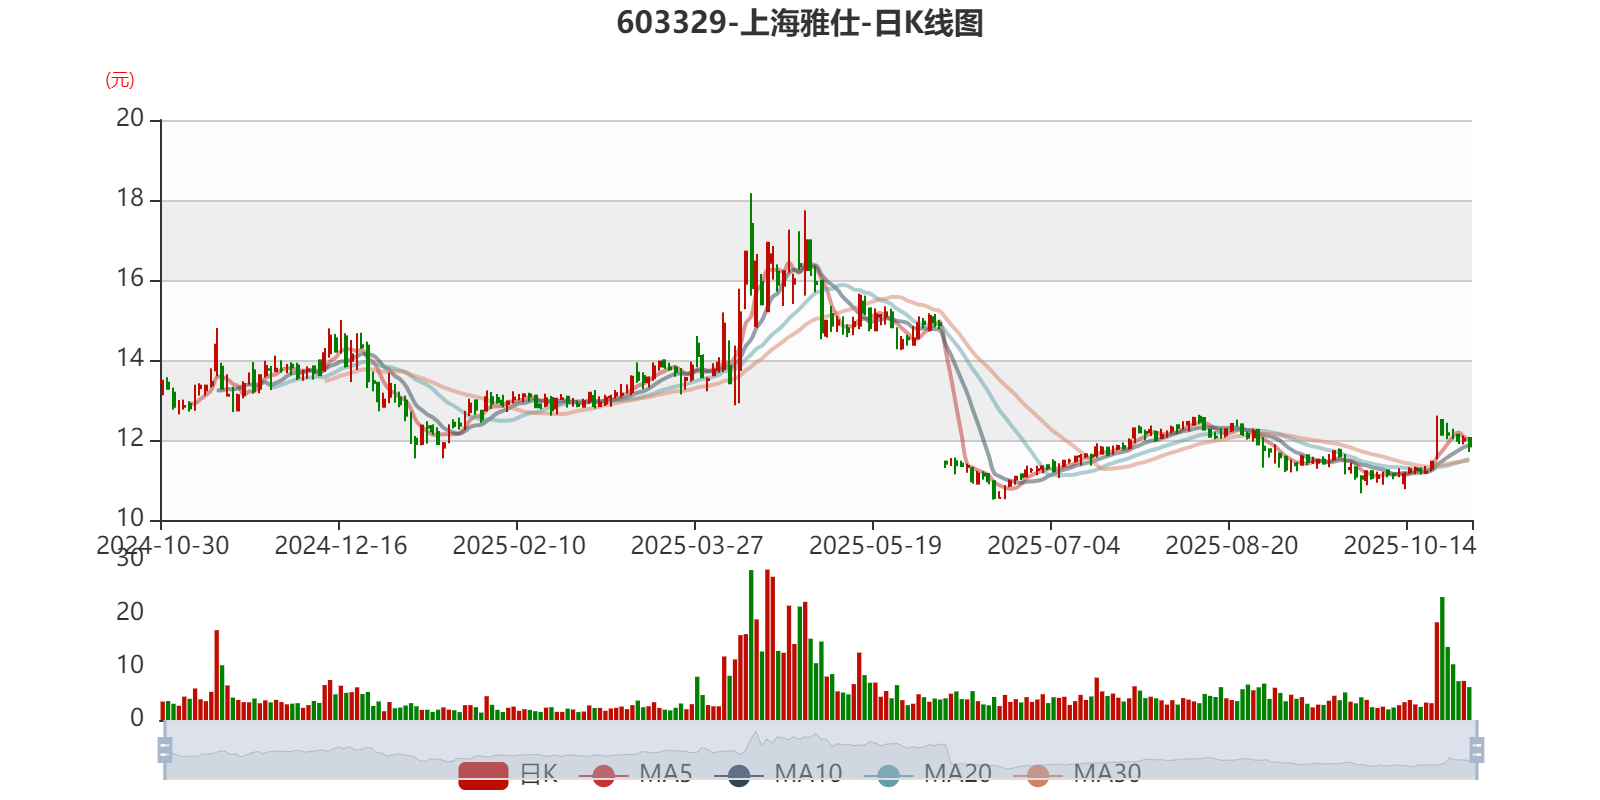Click the price axis label 20
The width and height of the screenshot is (1600, 800).
pyautogui.click(x=130, y=118)
